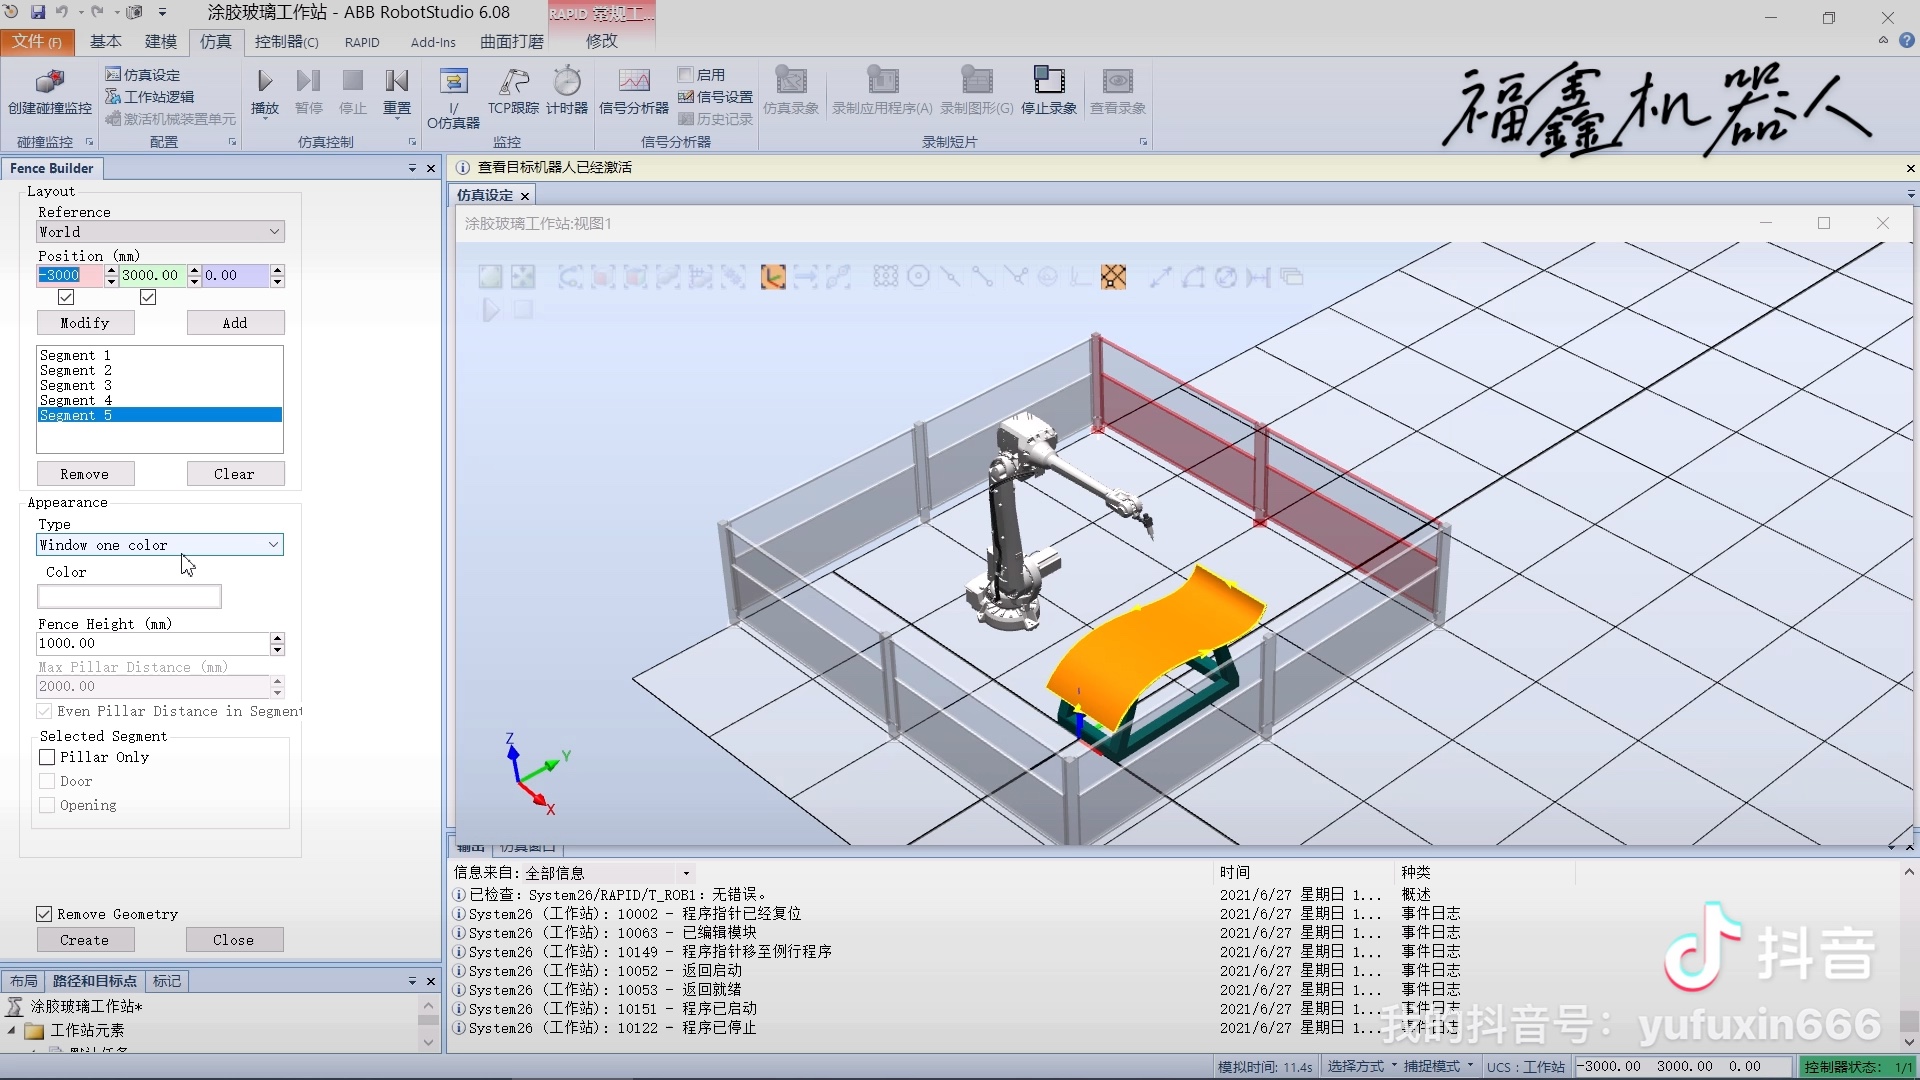Screen dimensions: 1920x1080
Task: Click the Create fence button
Action: 85,940
